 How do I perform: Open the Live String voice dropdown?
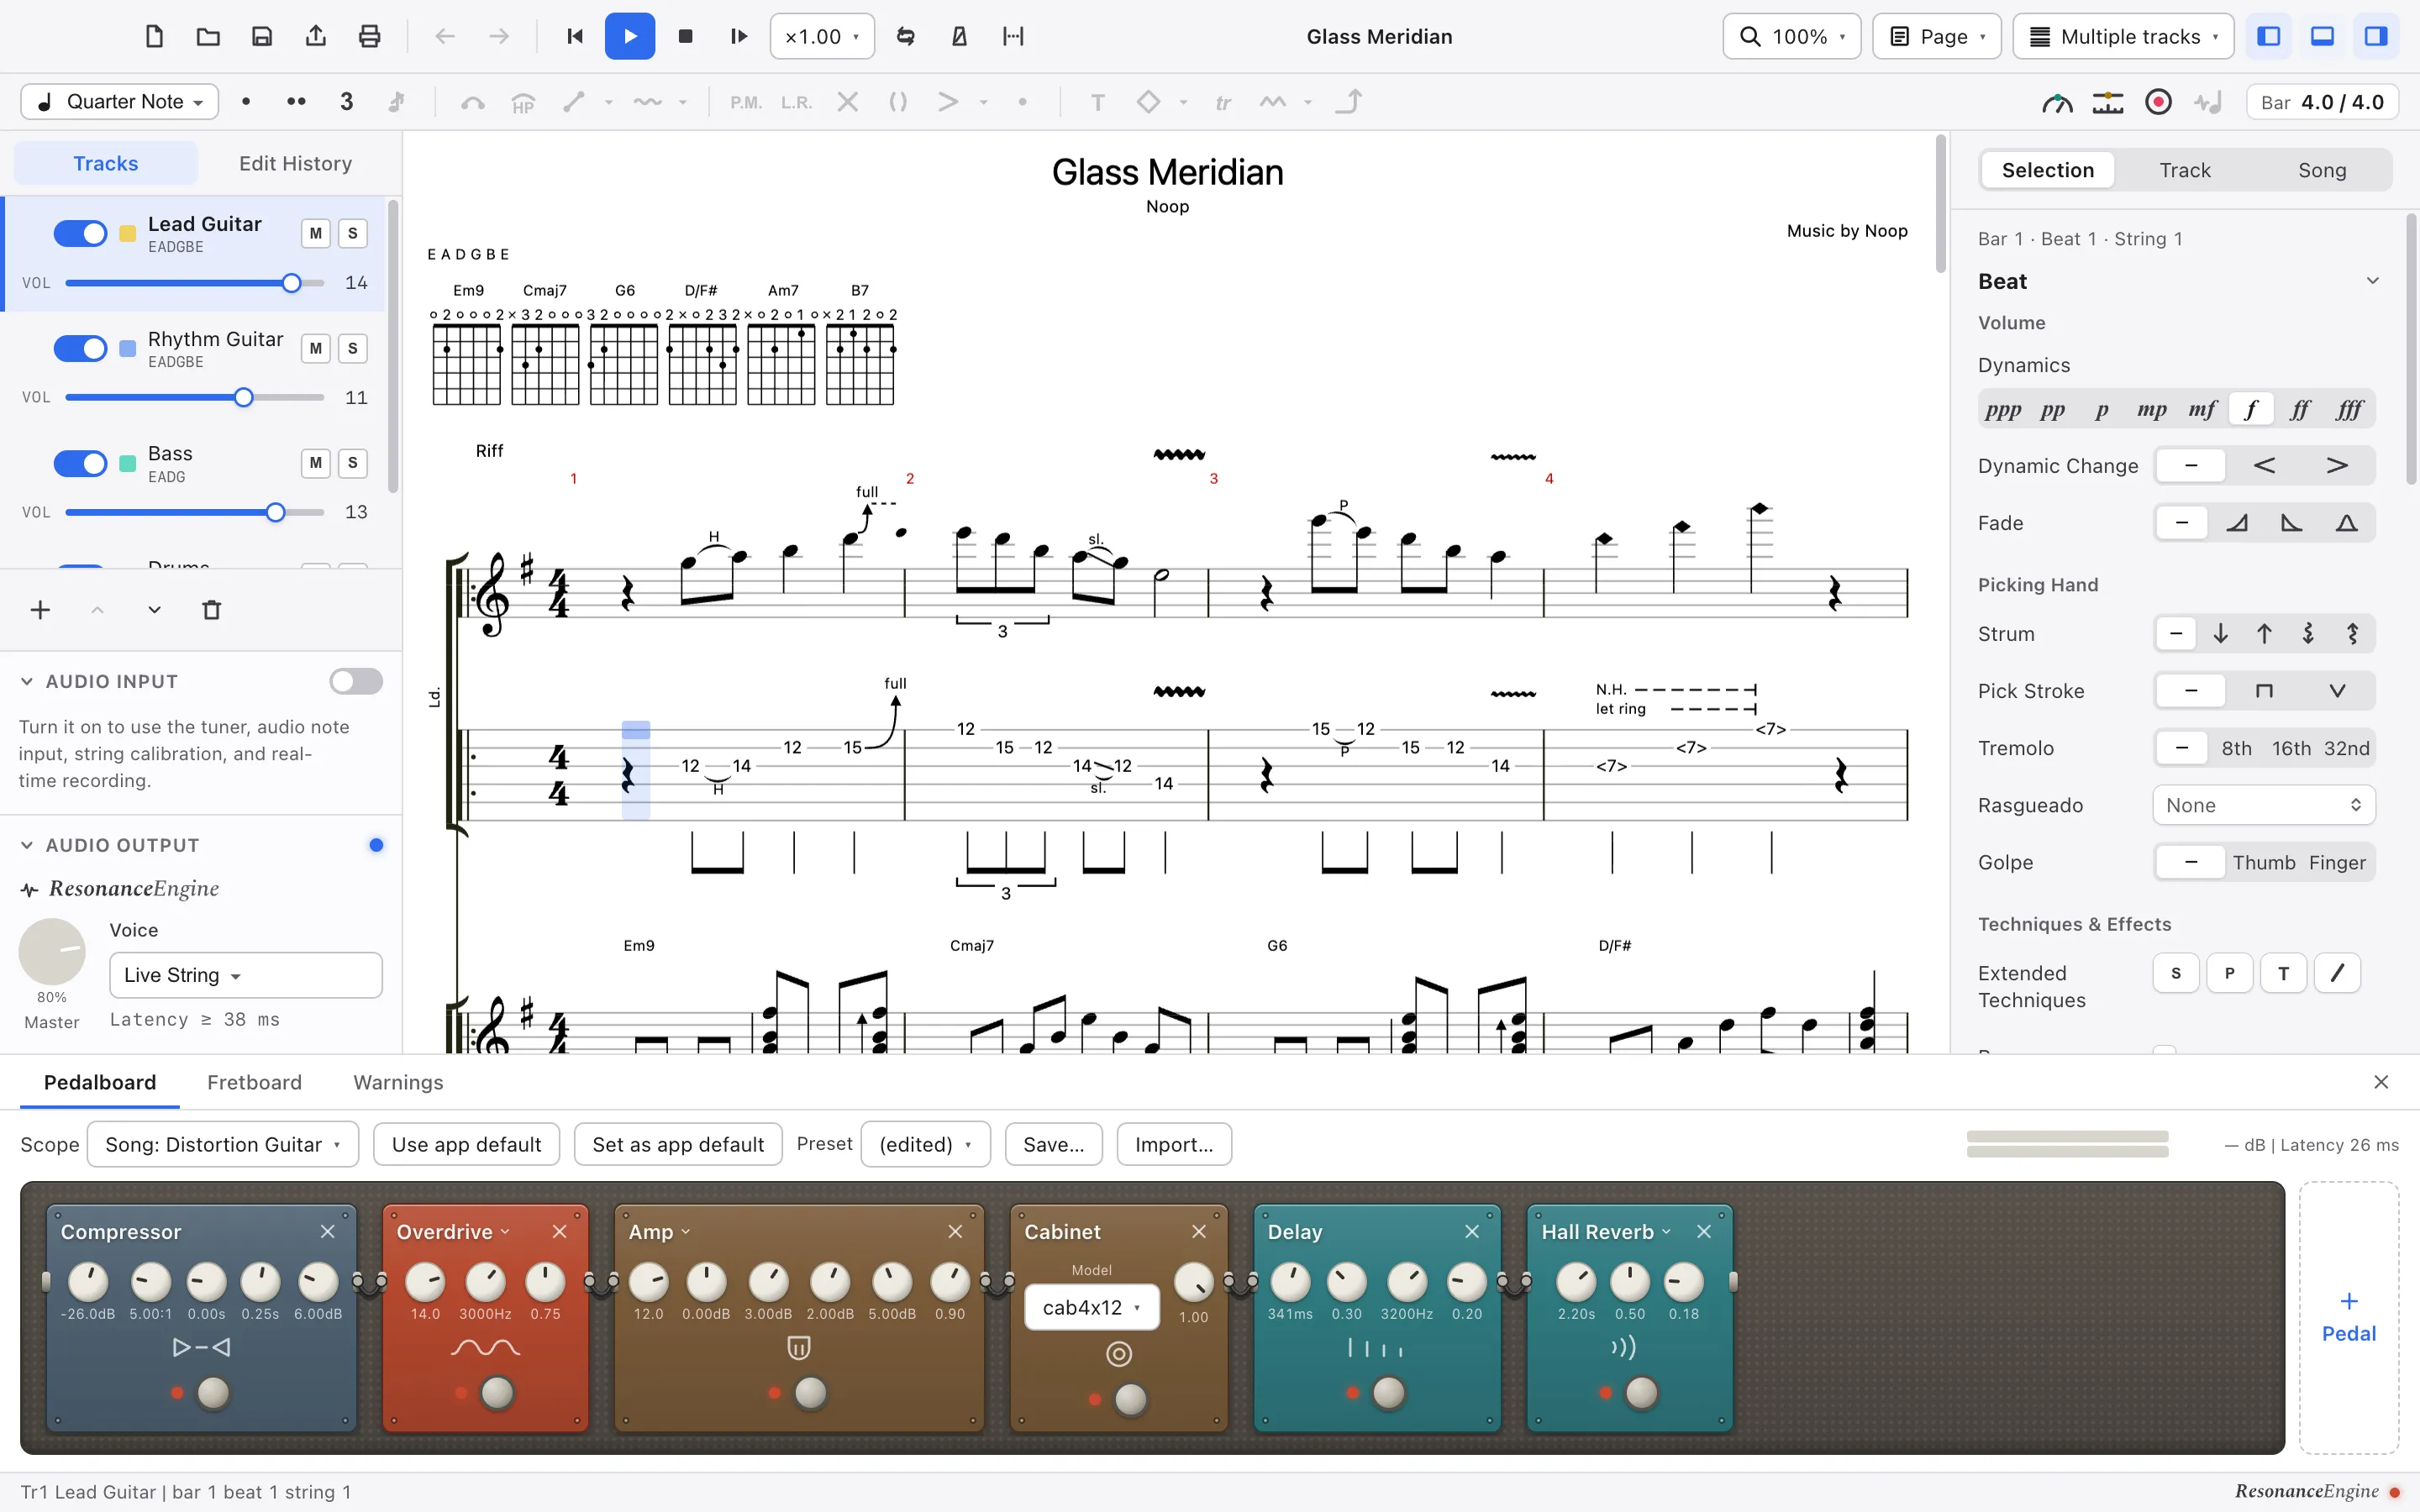point(245,975)
